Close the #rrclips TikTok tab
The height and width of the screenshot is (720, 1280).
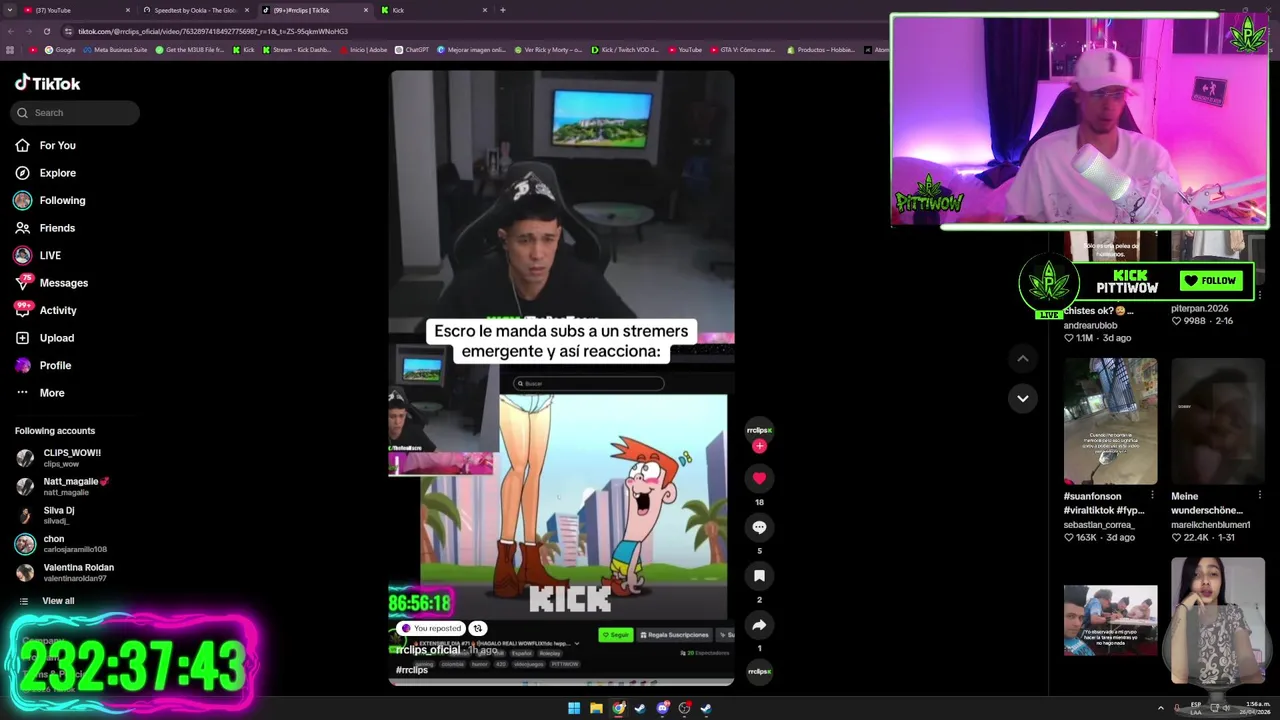tap(366, 10)
